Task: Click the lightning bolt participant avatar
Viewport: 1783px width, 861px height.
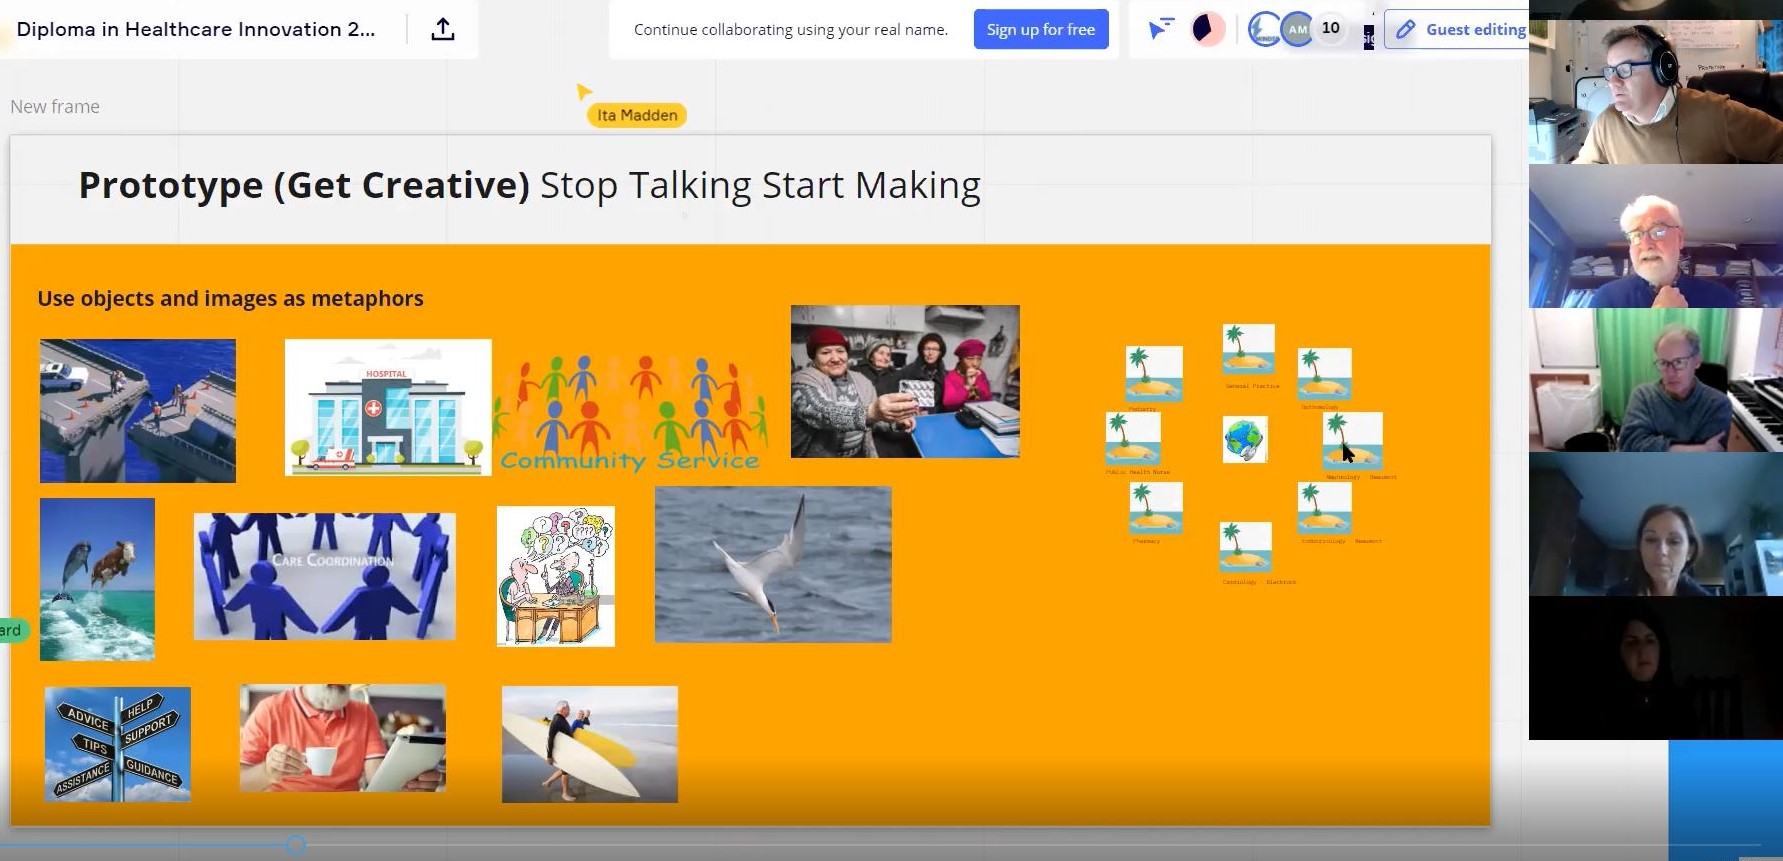Action: click(x=1264, y=29)
